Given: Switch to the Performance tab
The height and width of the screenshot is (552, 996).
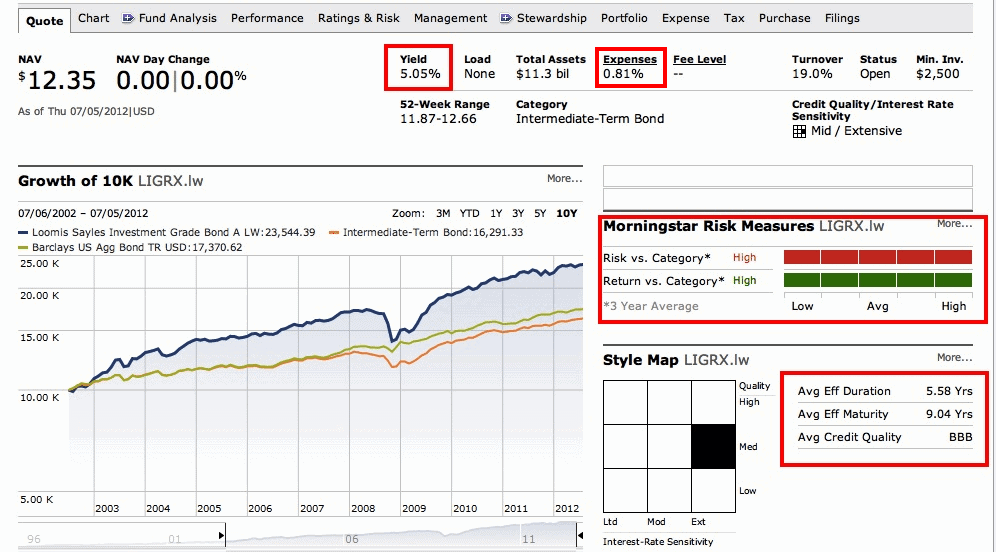Looking at the screenshot, I should point(267,18).
